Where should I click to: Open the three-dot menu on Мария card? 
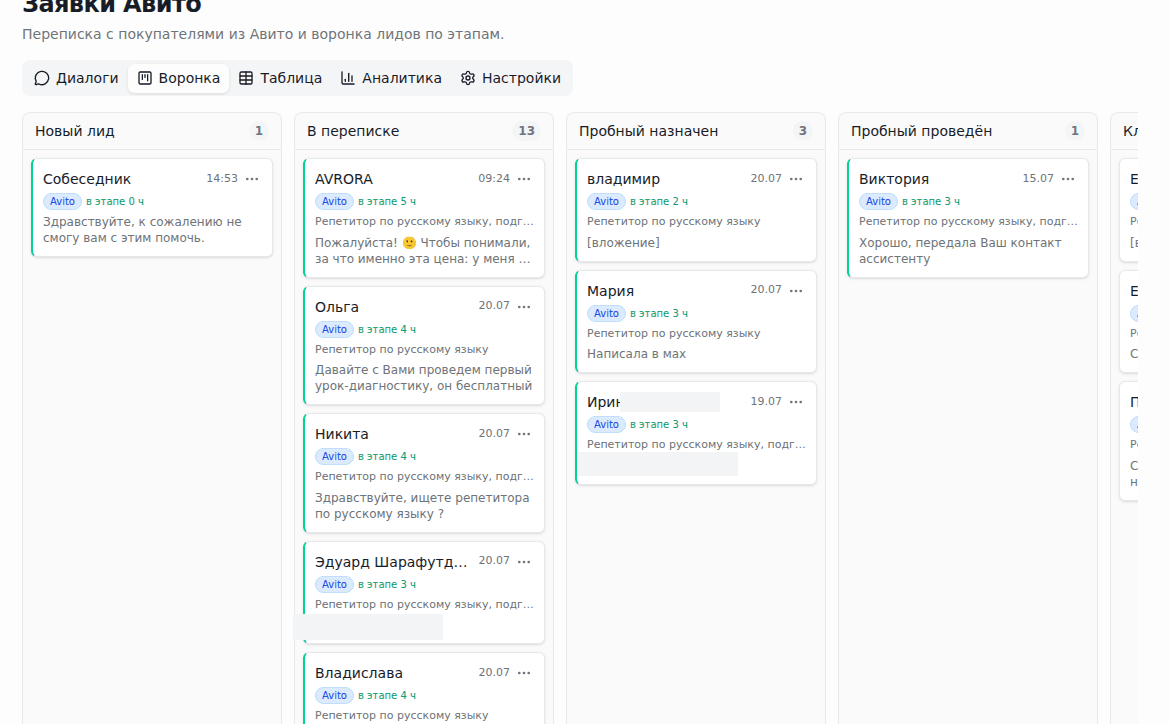[x=796, y=290]
